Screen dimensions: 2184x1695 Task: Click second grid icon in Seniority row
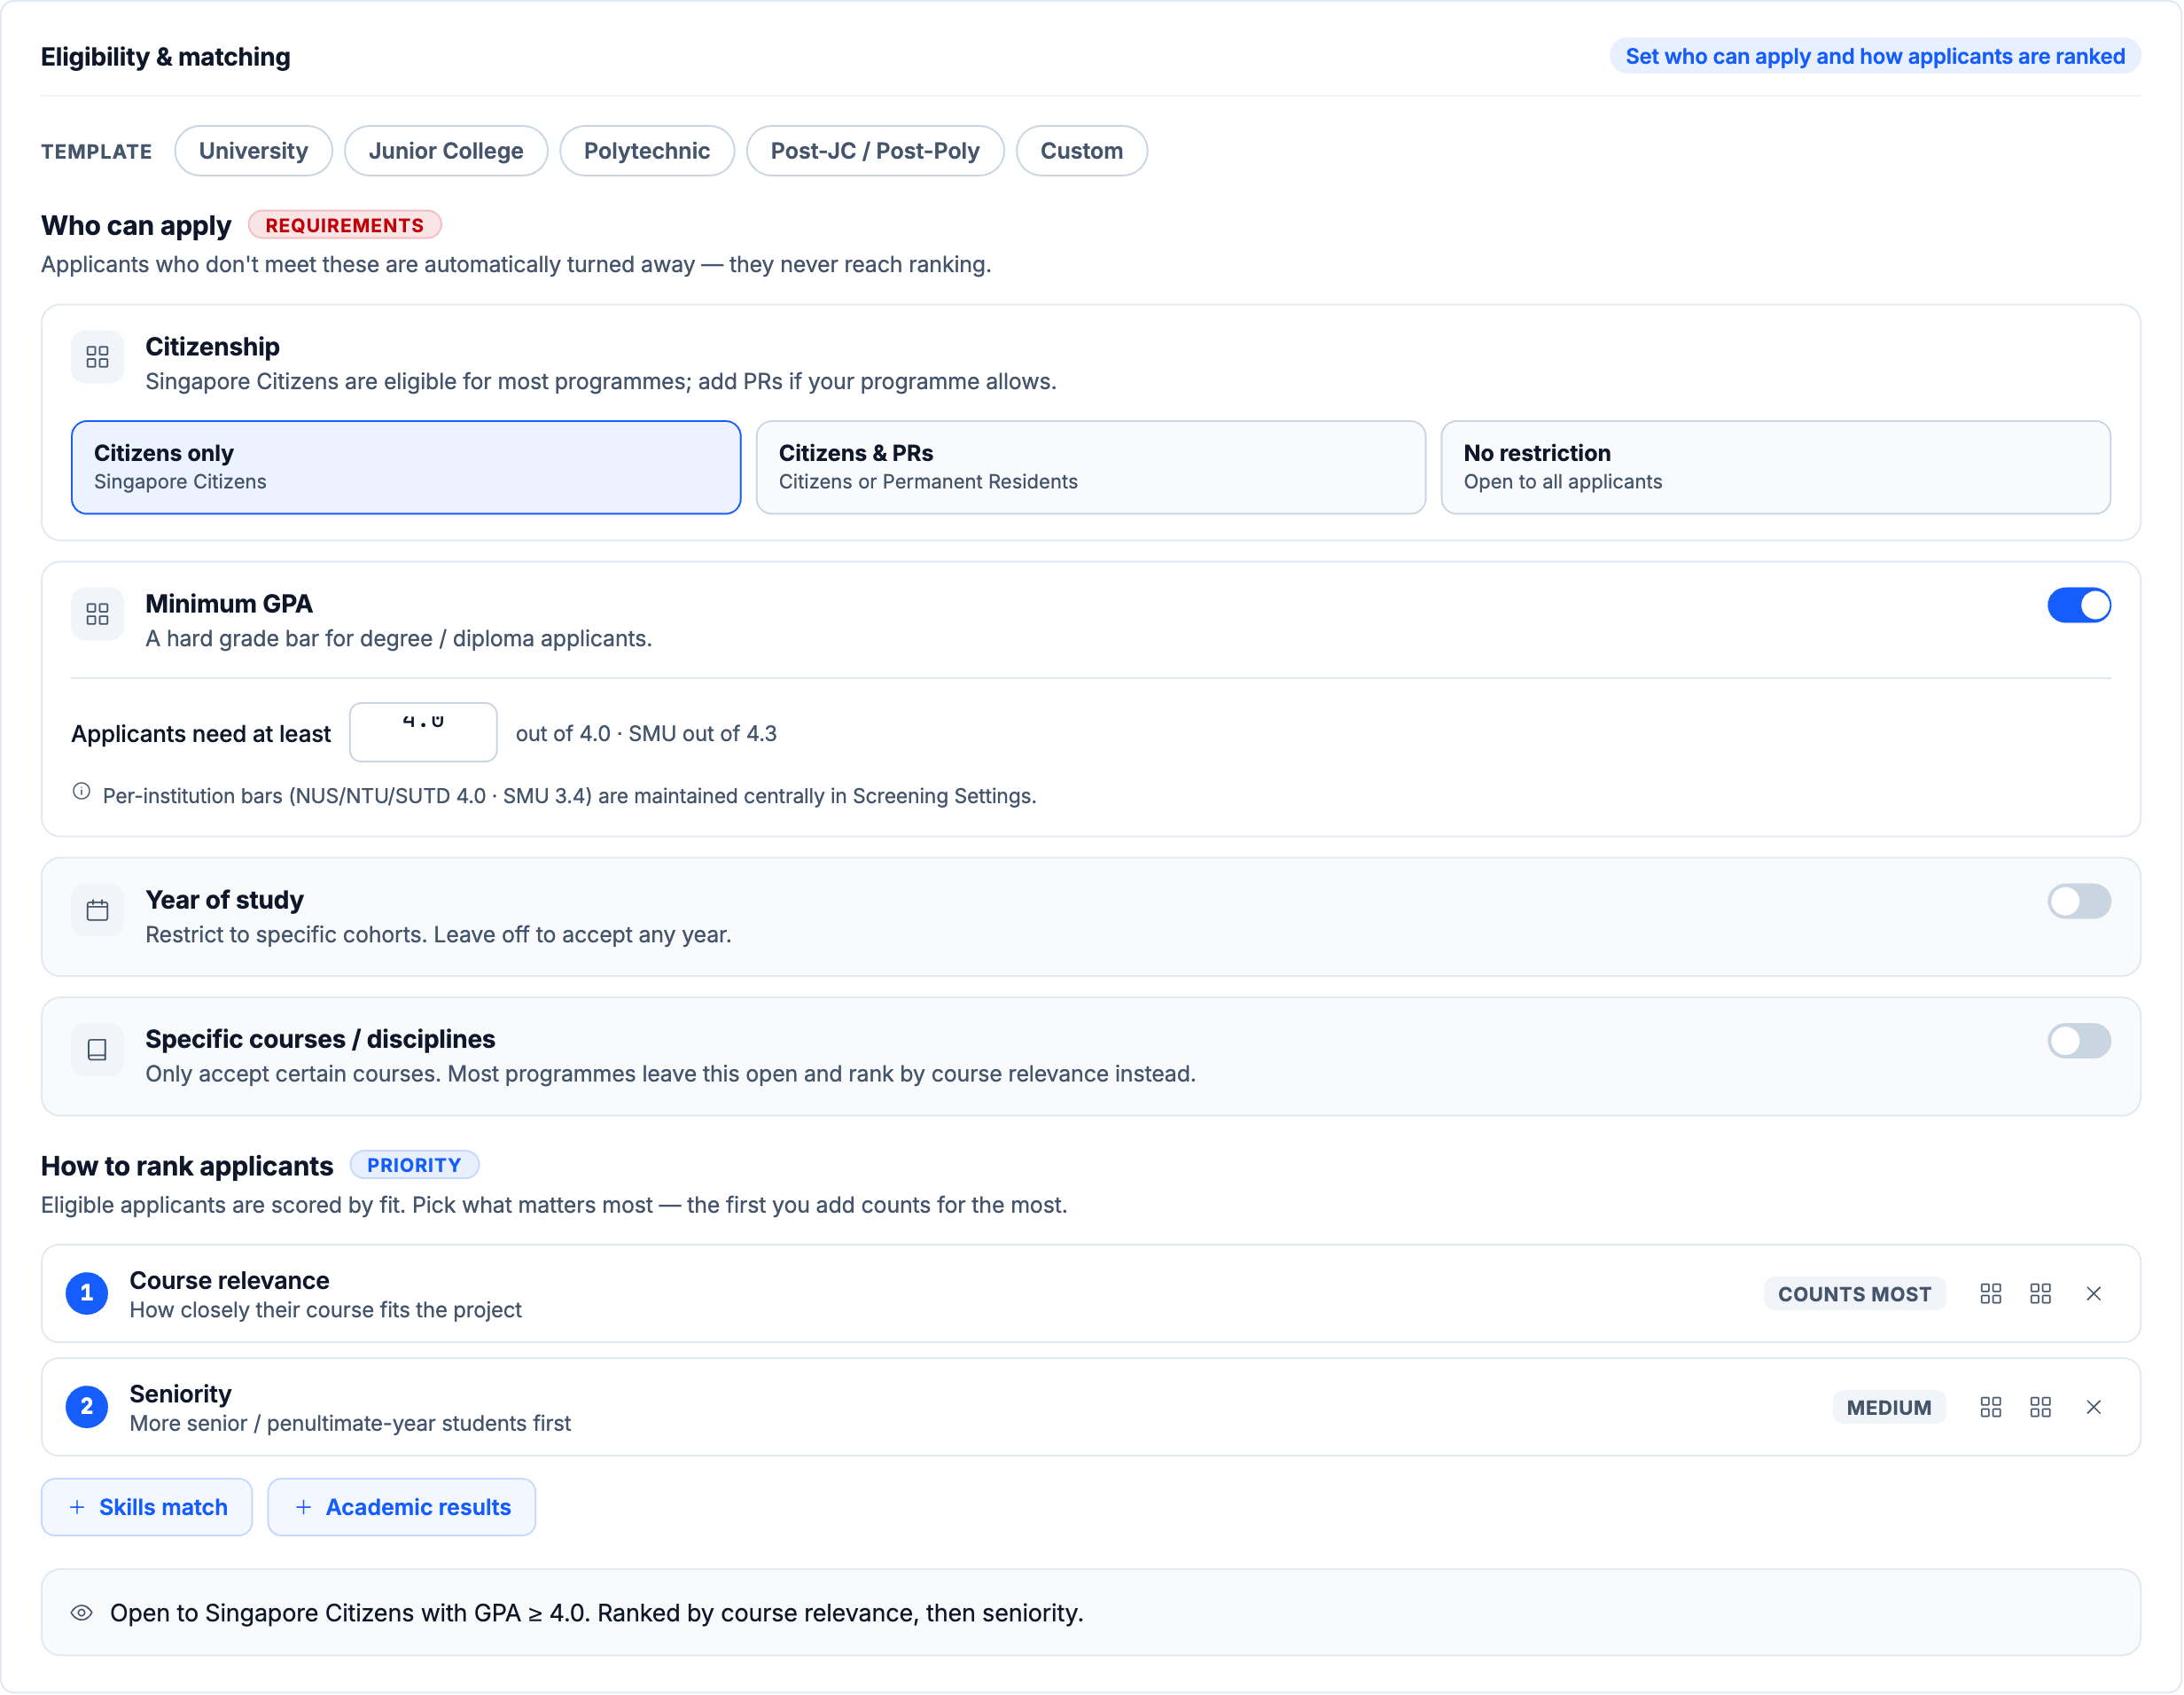2042,1408
